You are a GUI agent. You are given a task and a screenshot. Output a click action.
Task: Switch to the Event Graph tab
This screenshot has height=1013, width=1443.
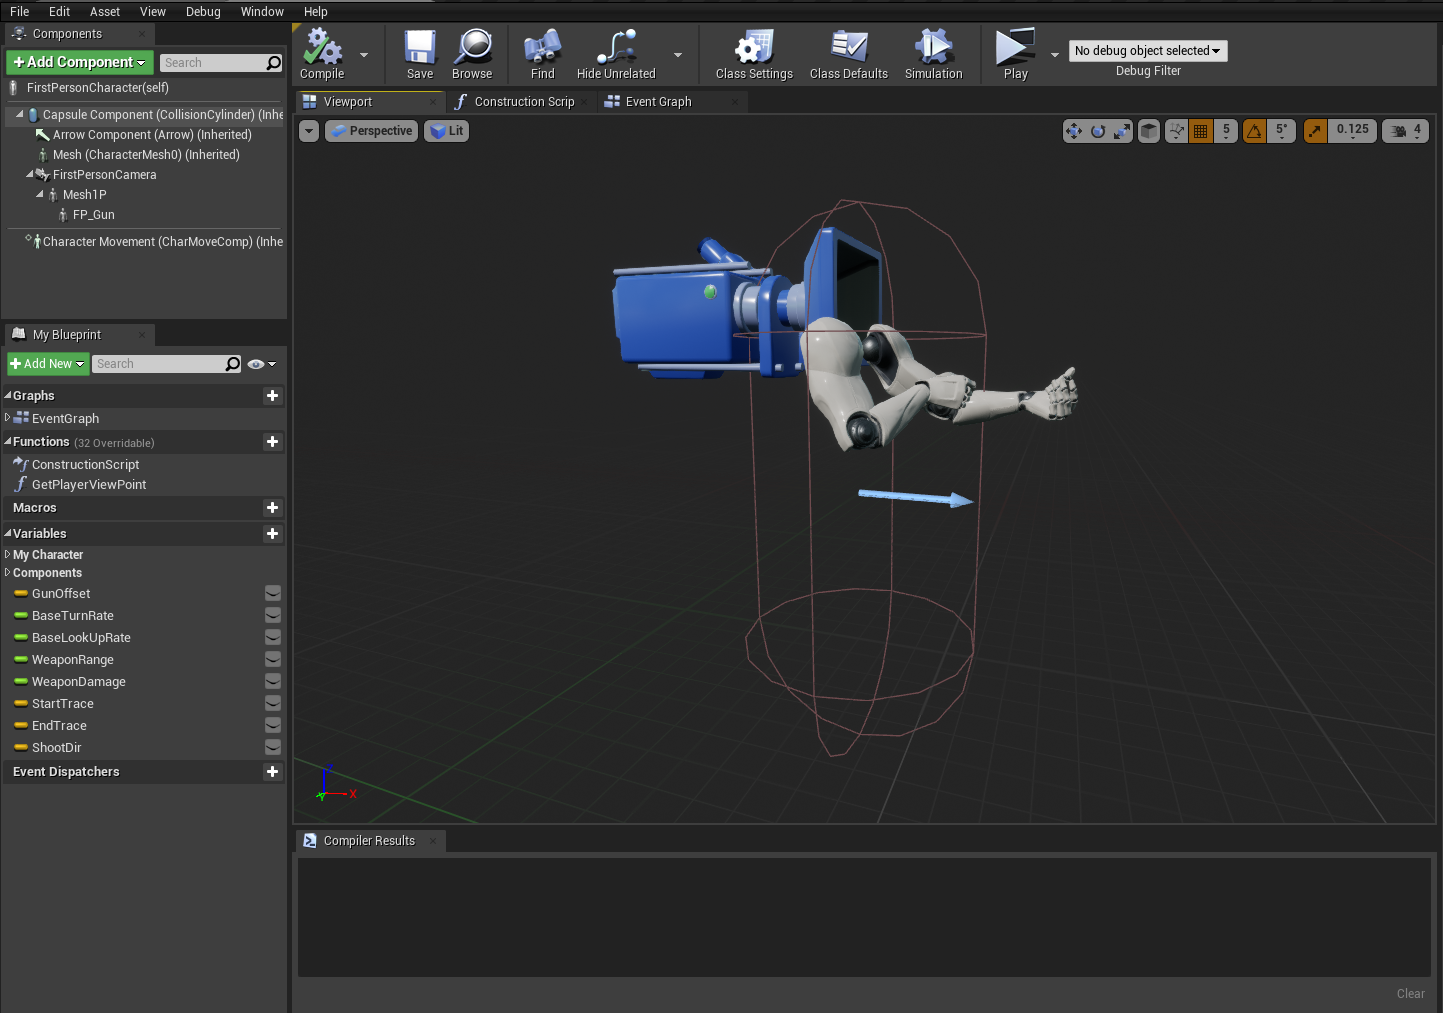pos(658,102)
